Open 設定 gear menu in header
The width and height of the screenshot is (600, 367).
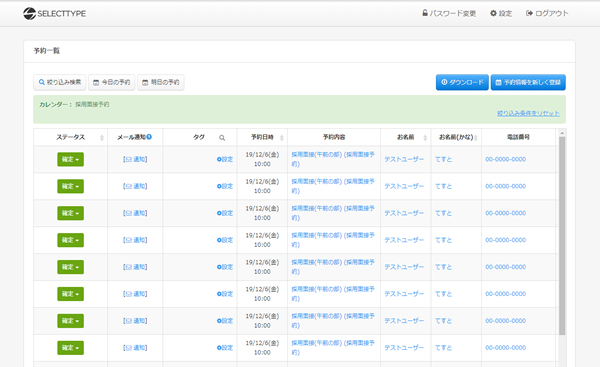pos(501,13)
